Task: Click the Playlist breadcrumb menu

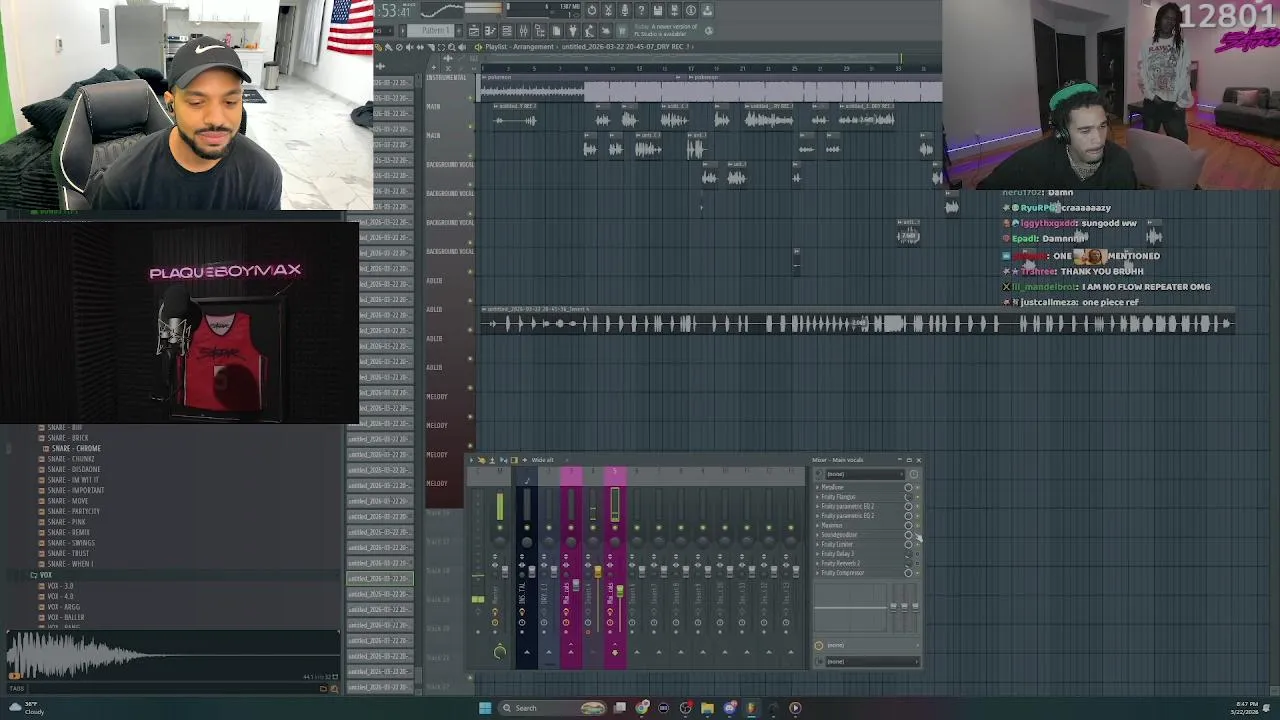Action: point(496,47)
